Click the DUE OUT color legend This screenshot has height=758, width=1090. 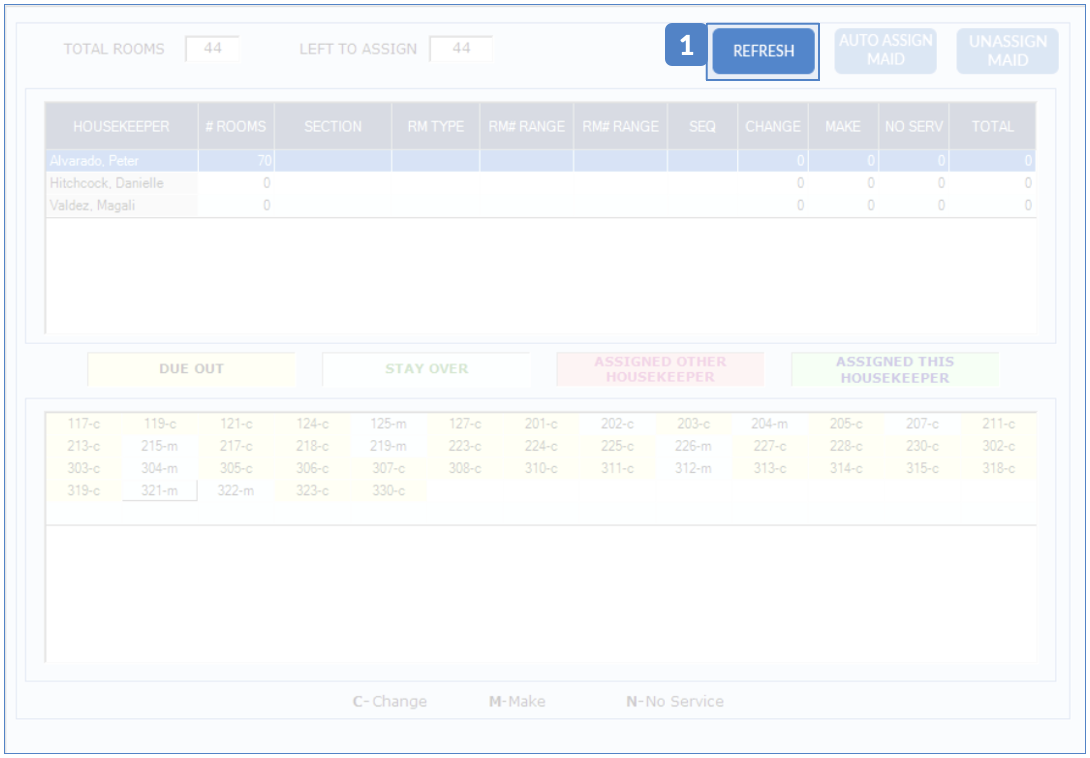tap(191, 369)
